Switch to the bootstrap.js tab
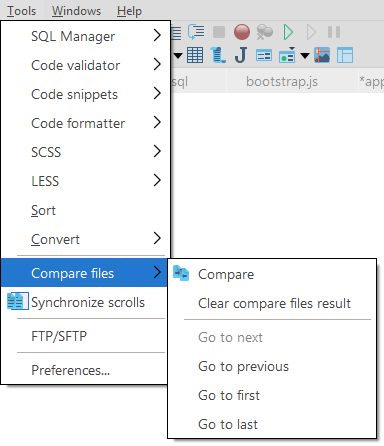This screenshot has width=384, height=446. [x=282, y=81]
